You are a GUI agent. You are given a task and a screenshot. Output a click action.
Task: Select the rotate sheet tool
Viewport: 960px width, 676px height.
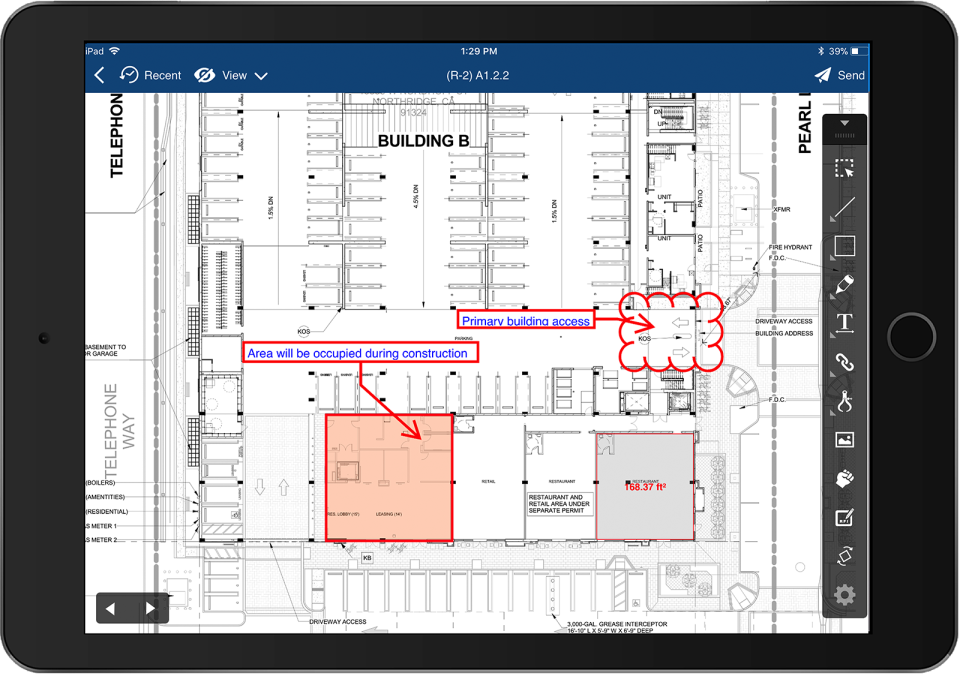point(844,556)
